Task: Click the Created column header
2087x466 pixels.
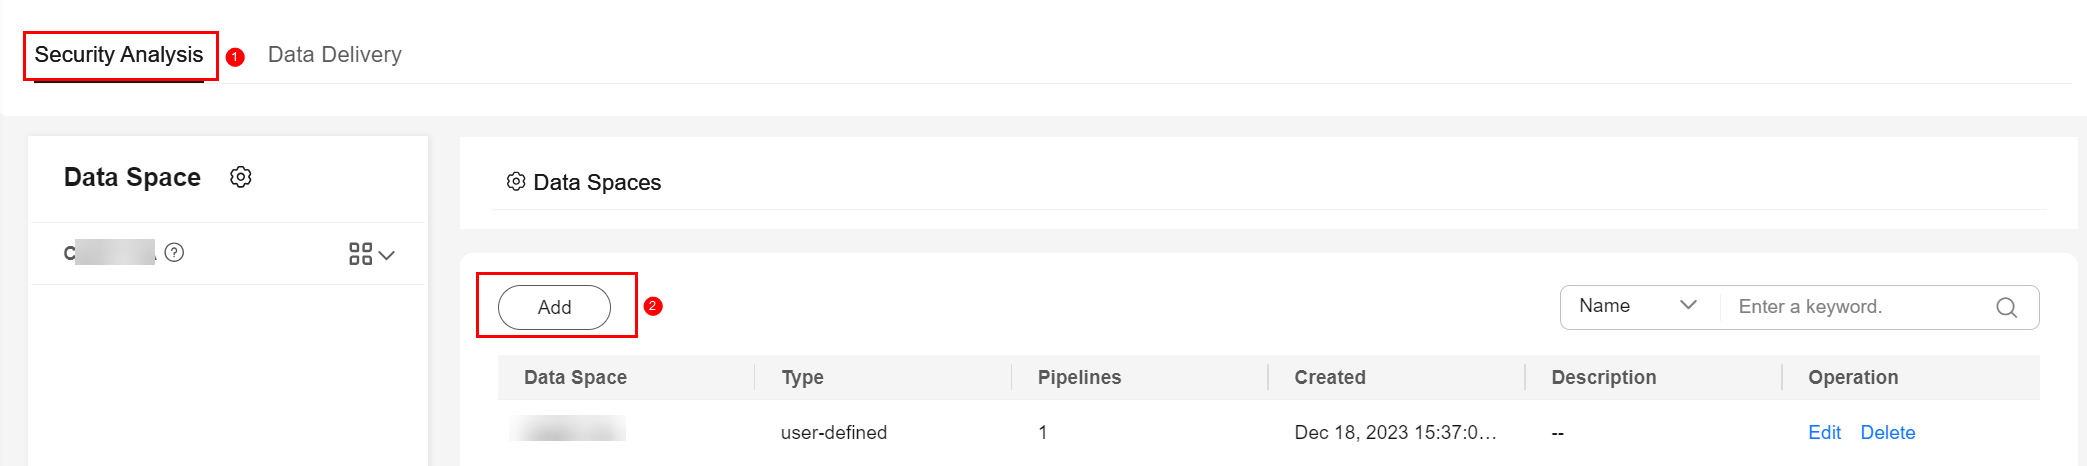Action: coord(1330,377)
